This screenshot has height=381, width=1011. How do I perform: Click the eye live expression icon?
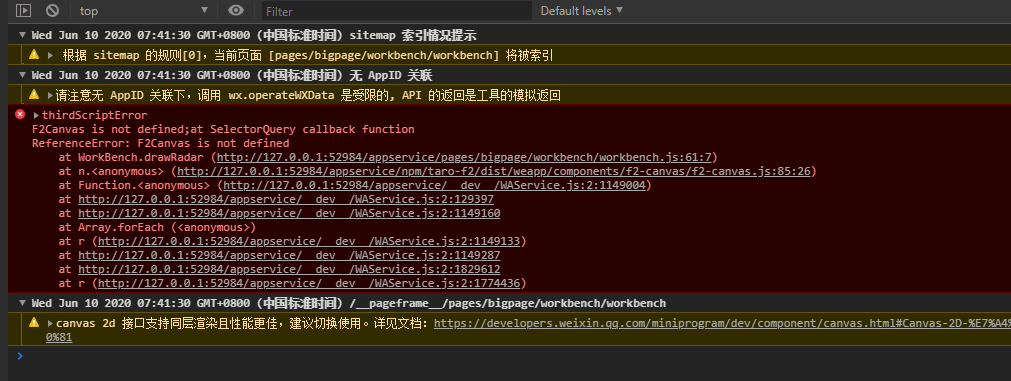(236, 10)
